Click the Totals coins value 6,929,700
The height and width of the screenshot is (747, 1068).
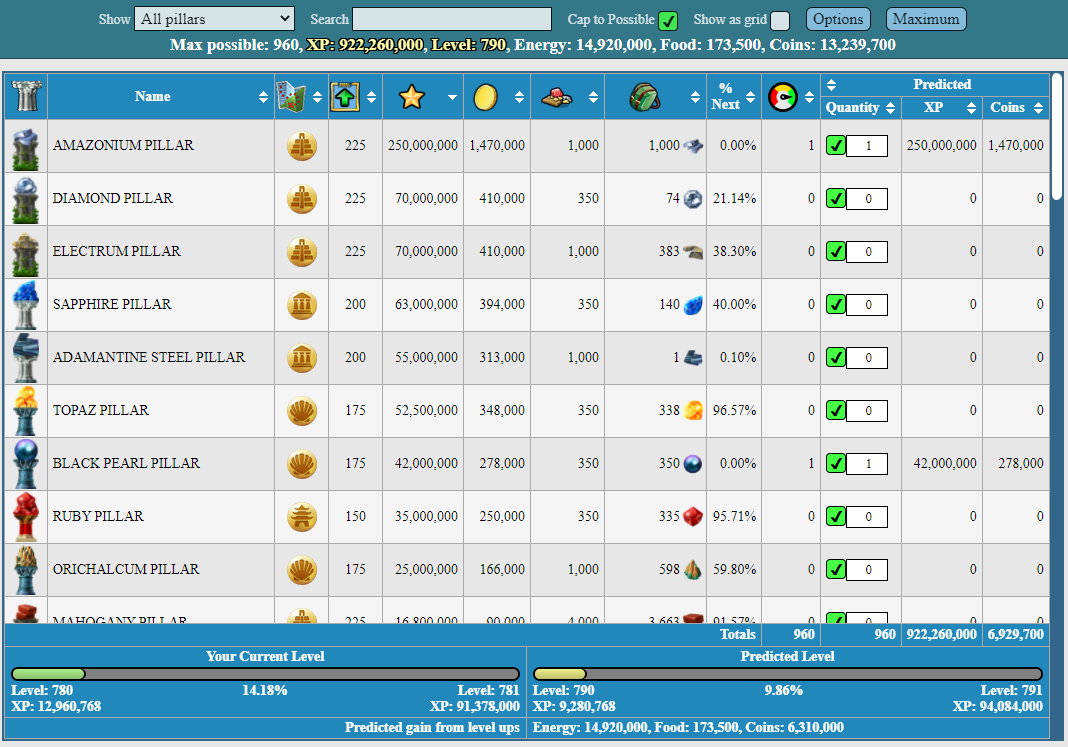point(1016,635)
